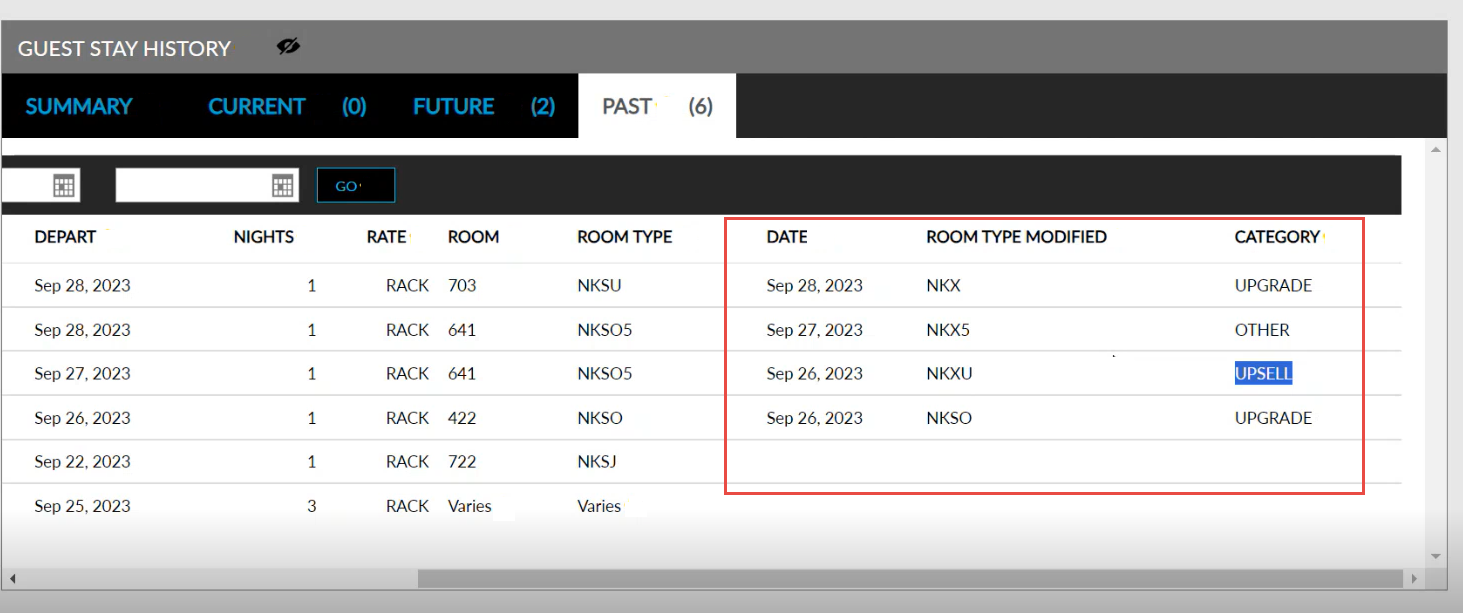The width and height of the screenshot is (1463, 613).
Task: Open the calendar picker in second date field
Action: point(283,185)
